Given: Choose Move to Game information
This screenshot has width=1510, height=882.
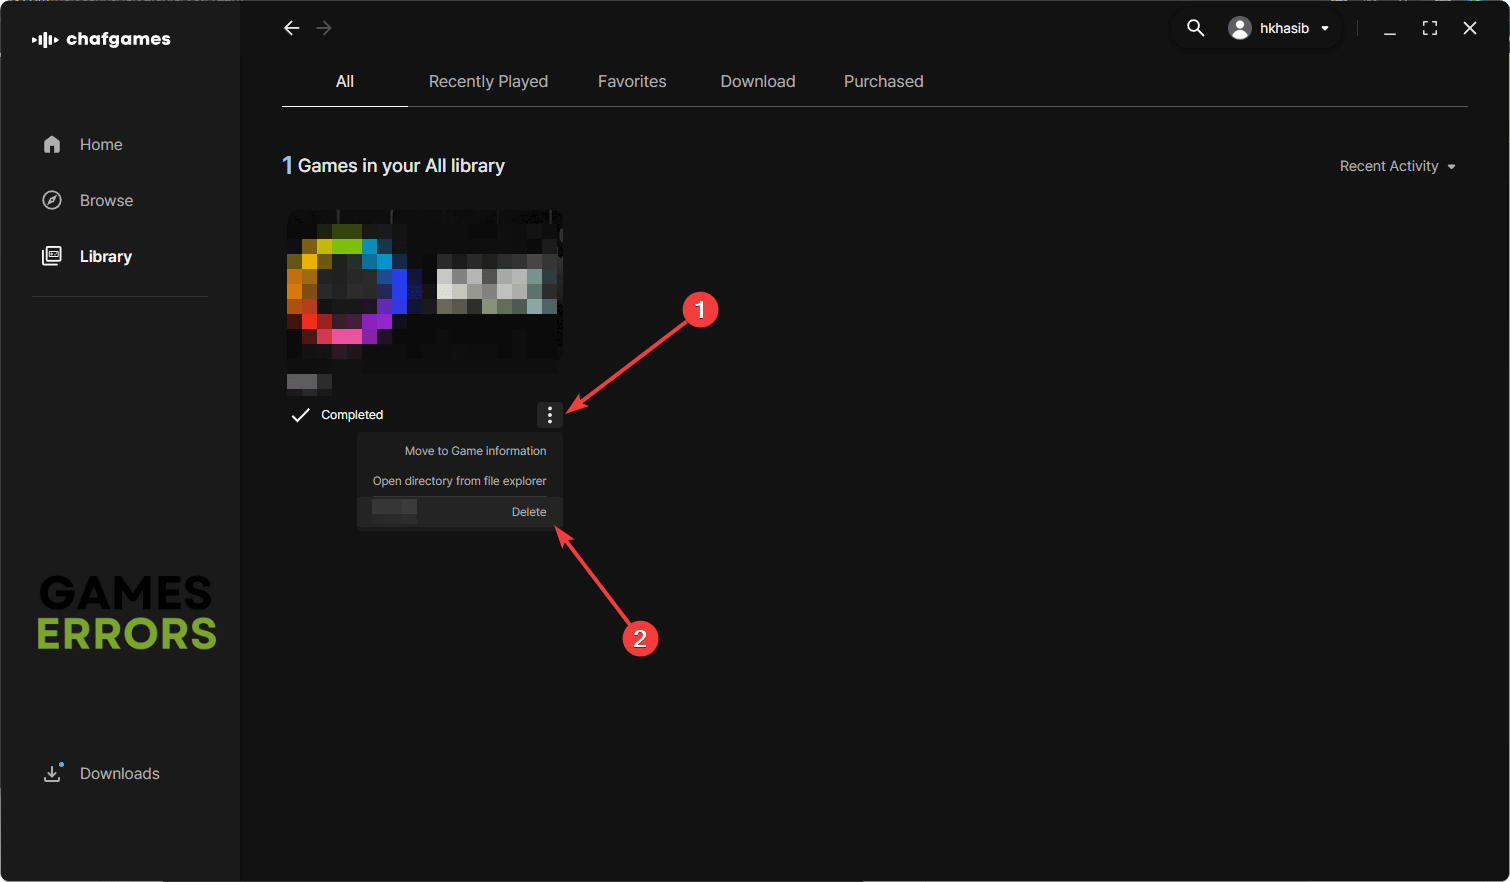Looking at the screenshot, I should [475, 451].
